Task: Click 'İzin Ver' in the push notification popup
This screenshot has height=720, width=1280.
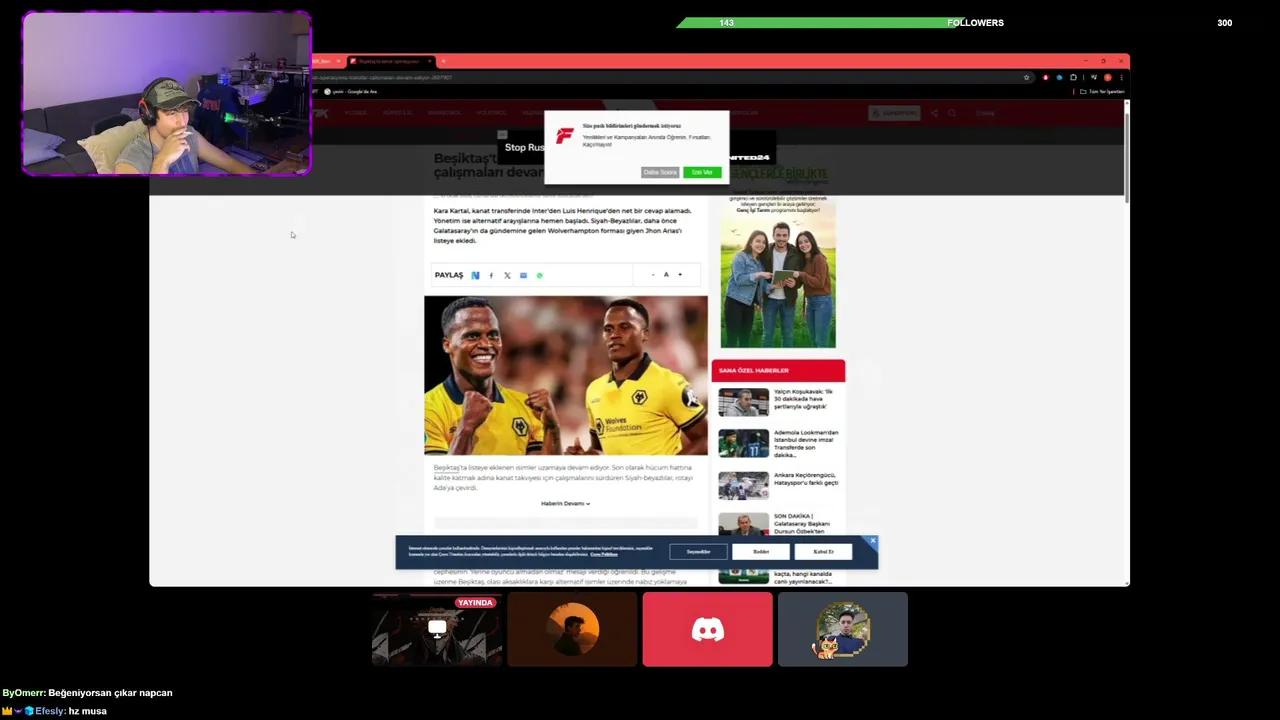Action: pos(702,172)
